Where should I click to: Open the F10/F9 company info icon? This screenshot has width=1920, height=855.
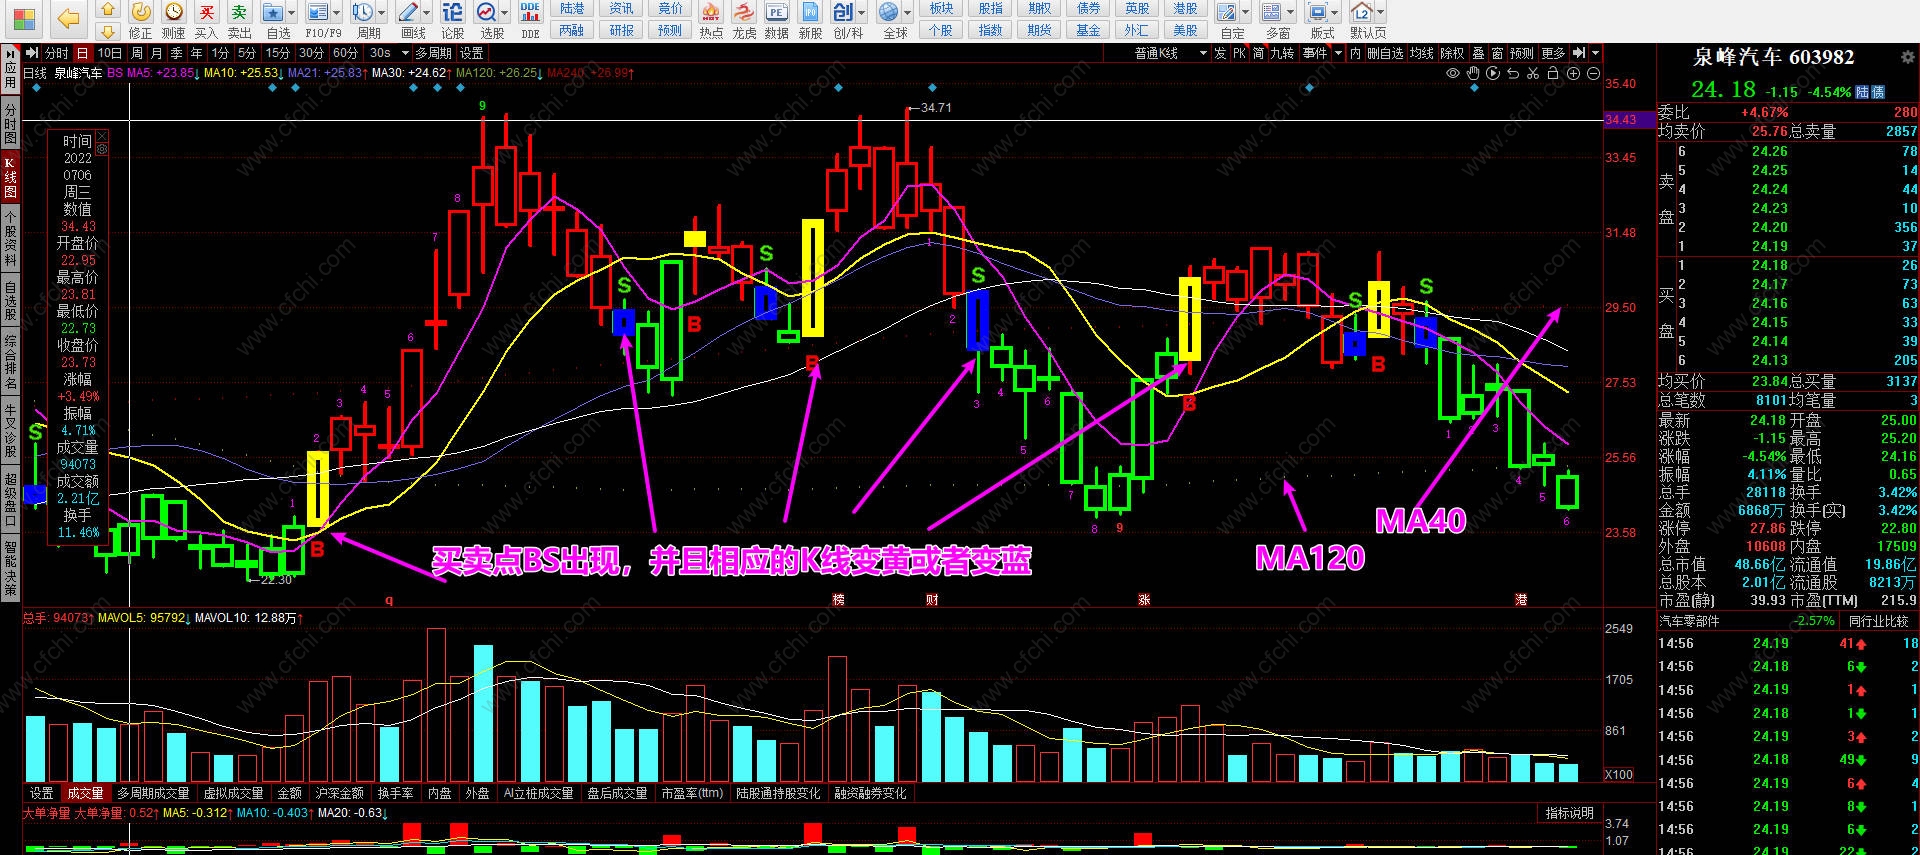[x=318, y=12]
